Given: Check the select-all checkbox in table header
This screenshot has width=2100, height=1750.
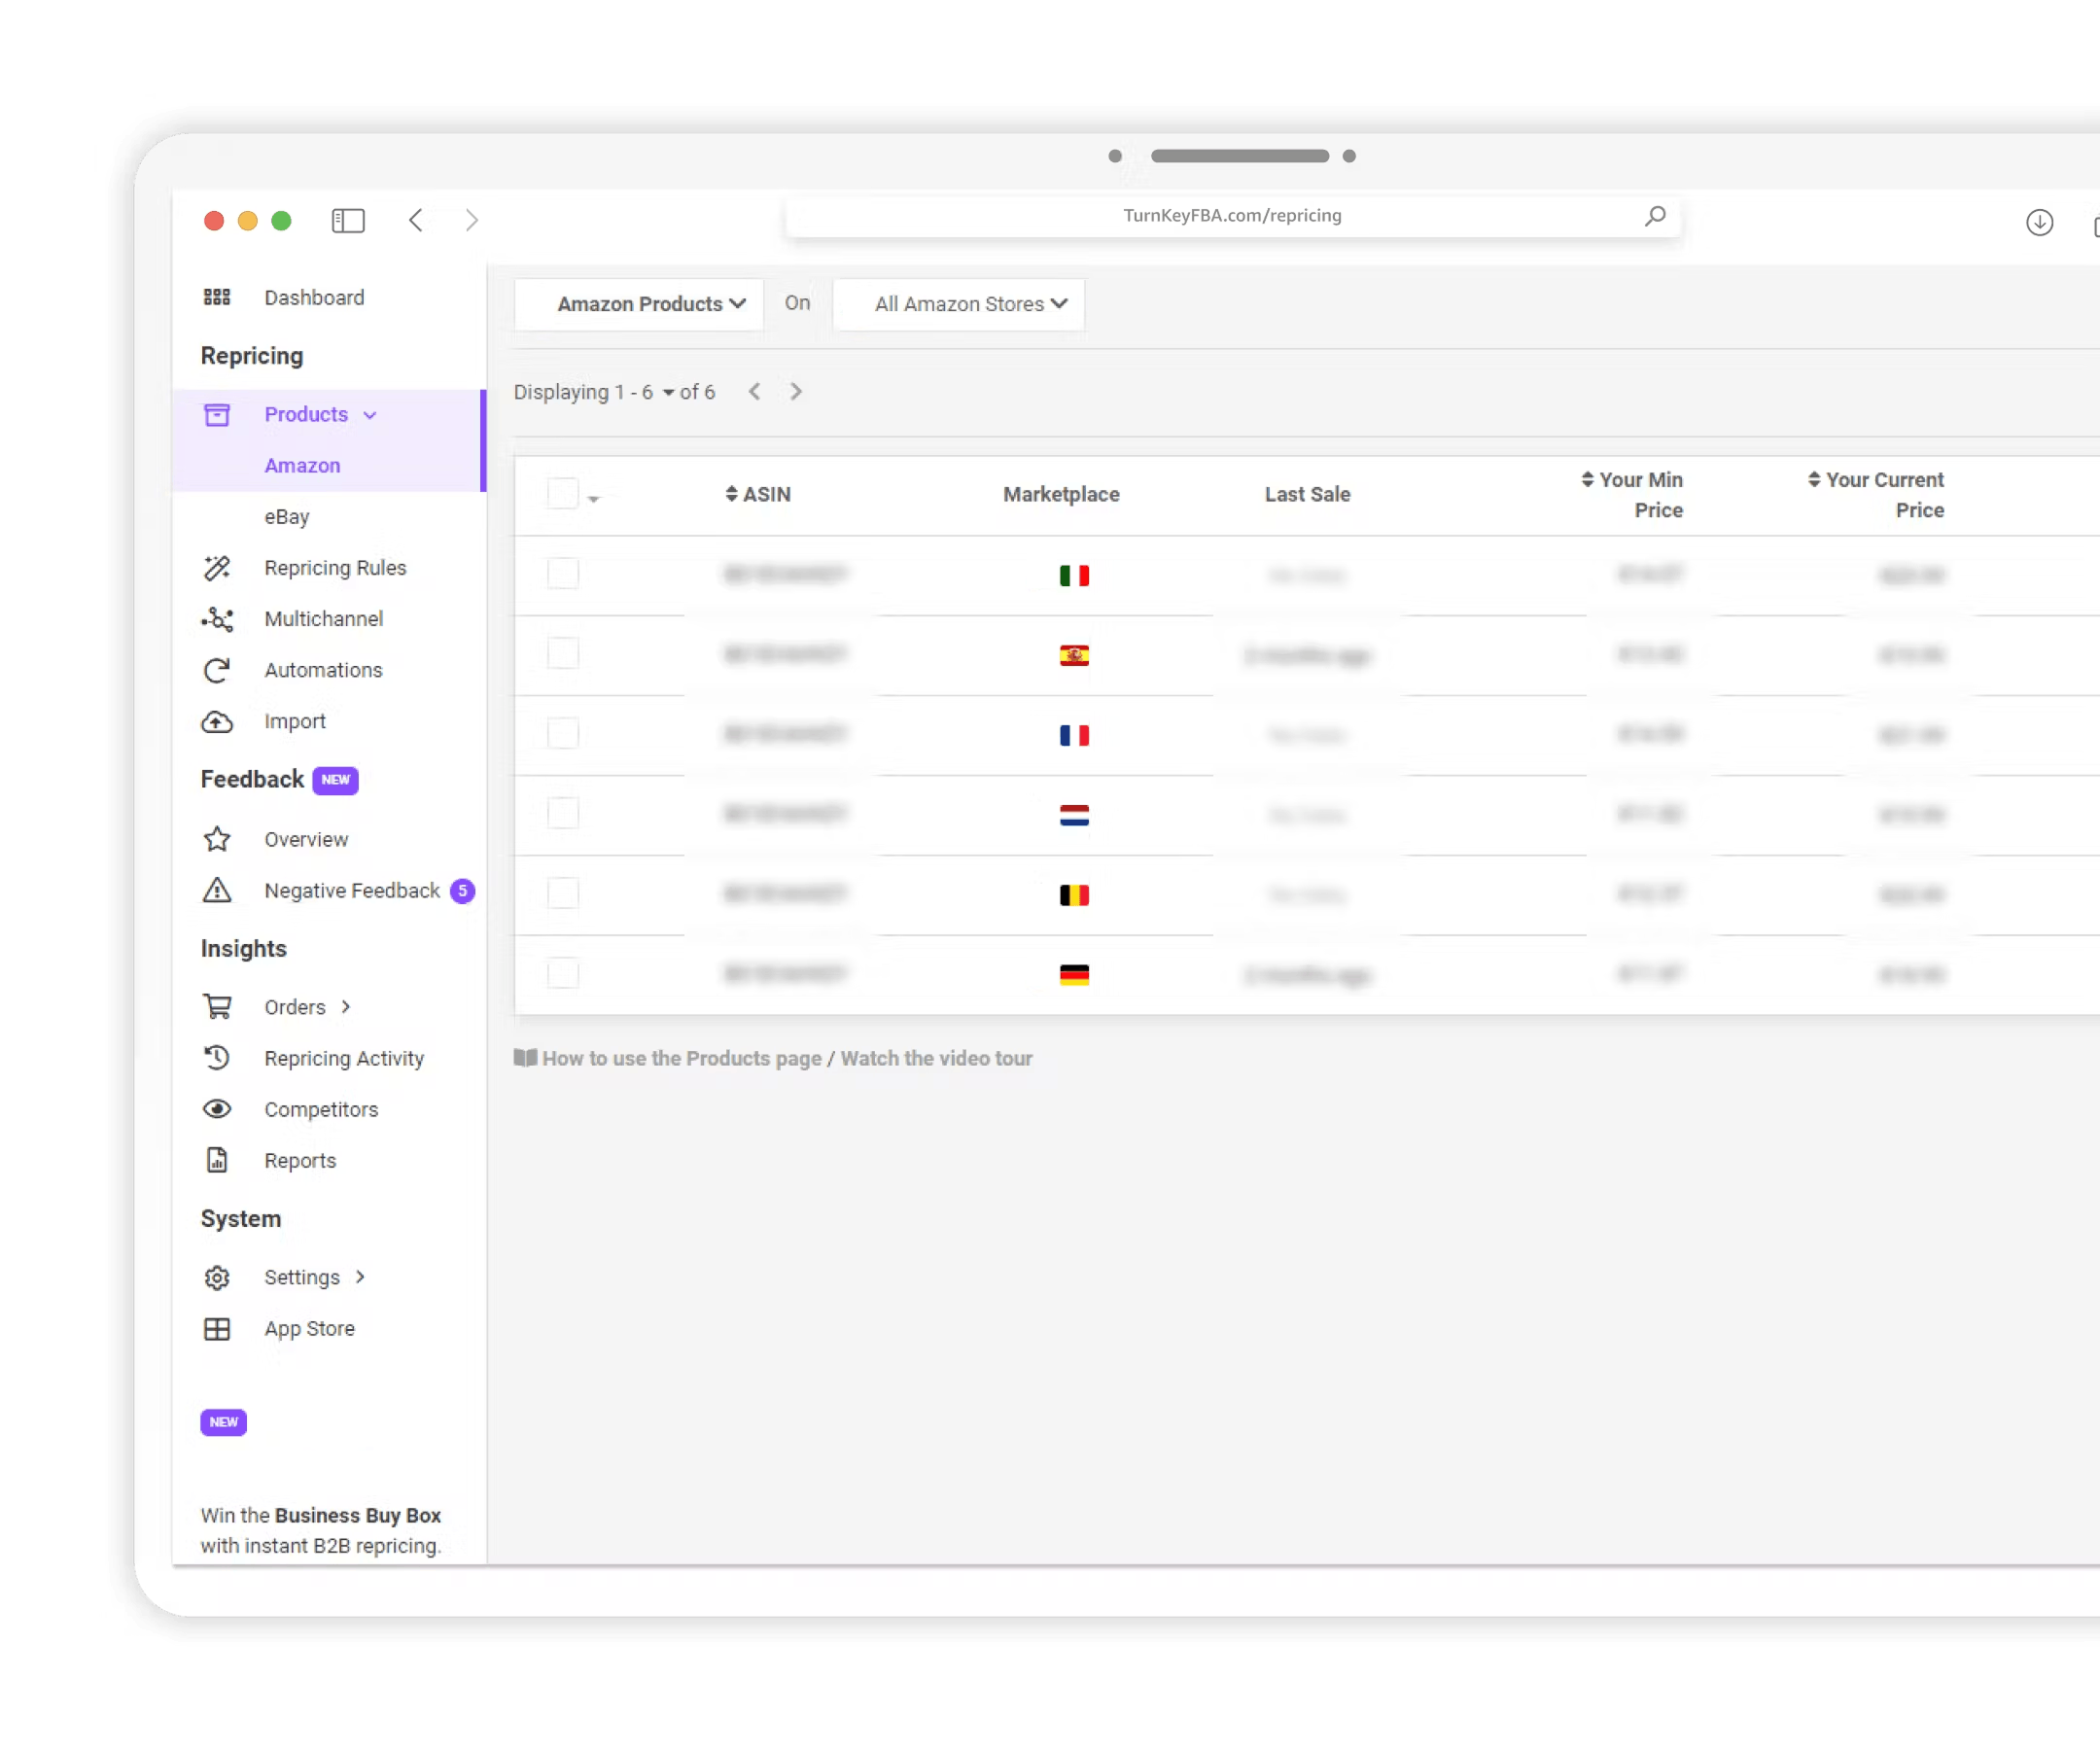Looking at the screenshot, I should (x=563, y=494).
